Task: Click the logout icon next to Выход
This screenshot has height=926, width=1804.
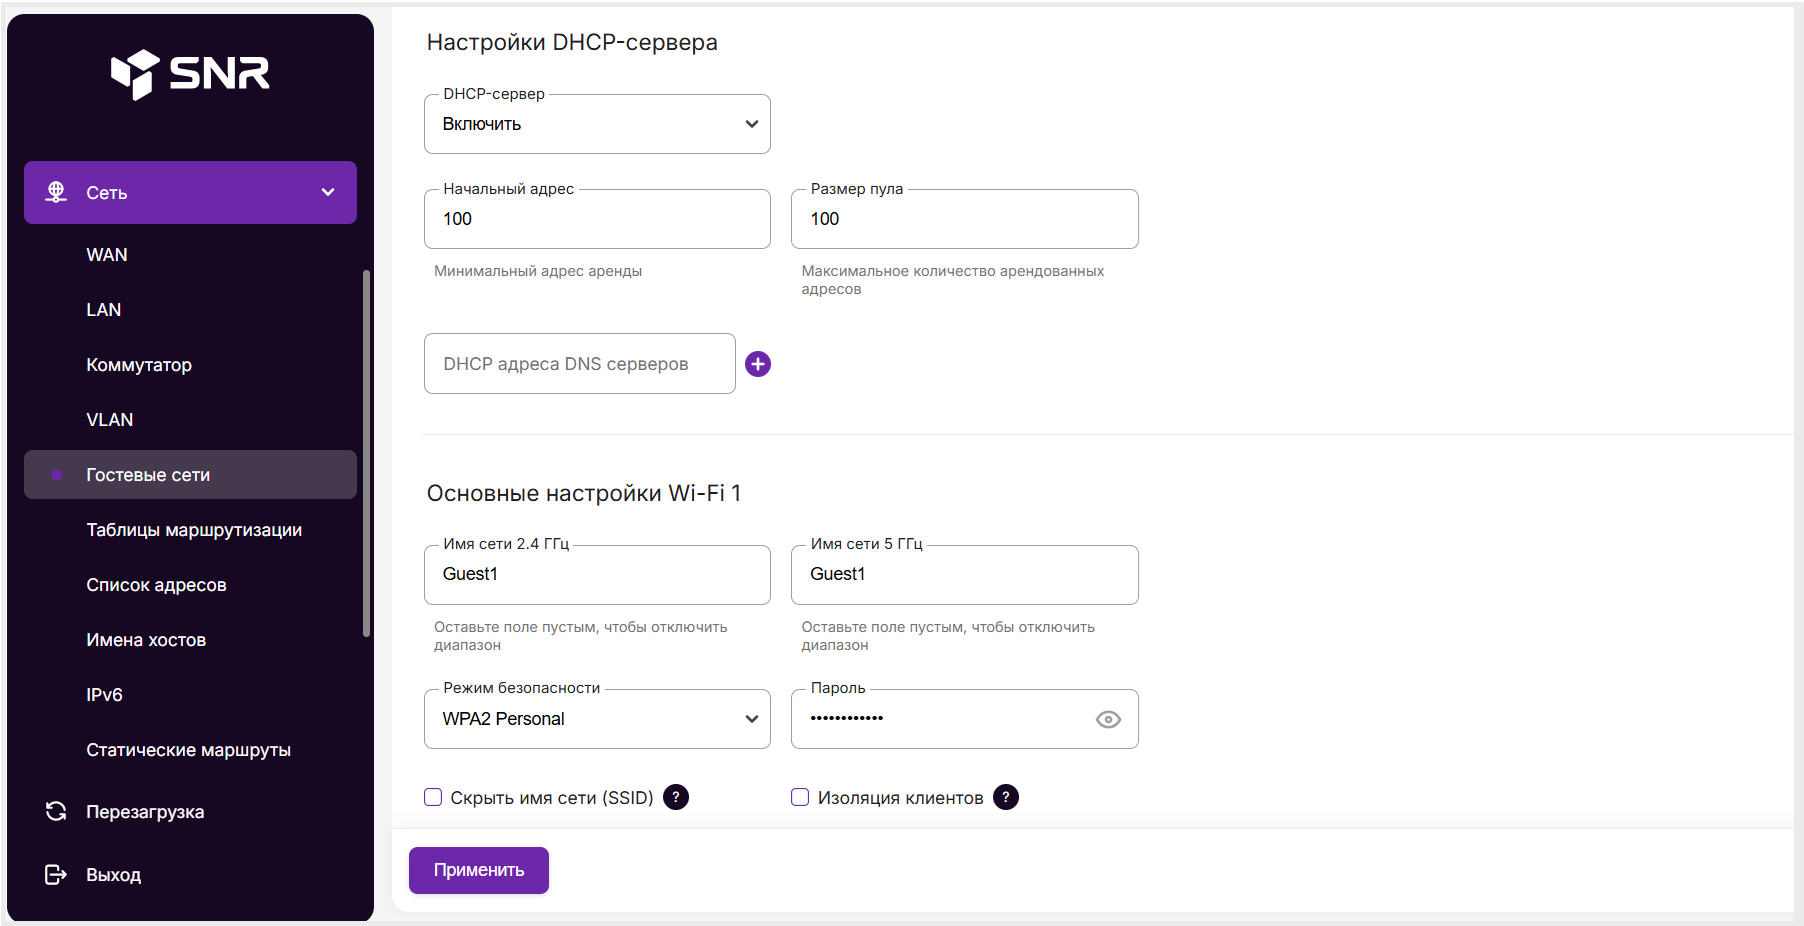Action: tap(56, 875)
